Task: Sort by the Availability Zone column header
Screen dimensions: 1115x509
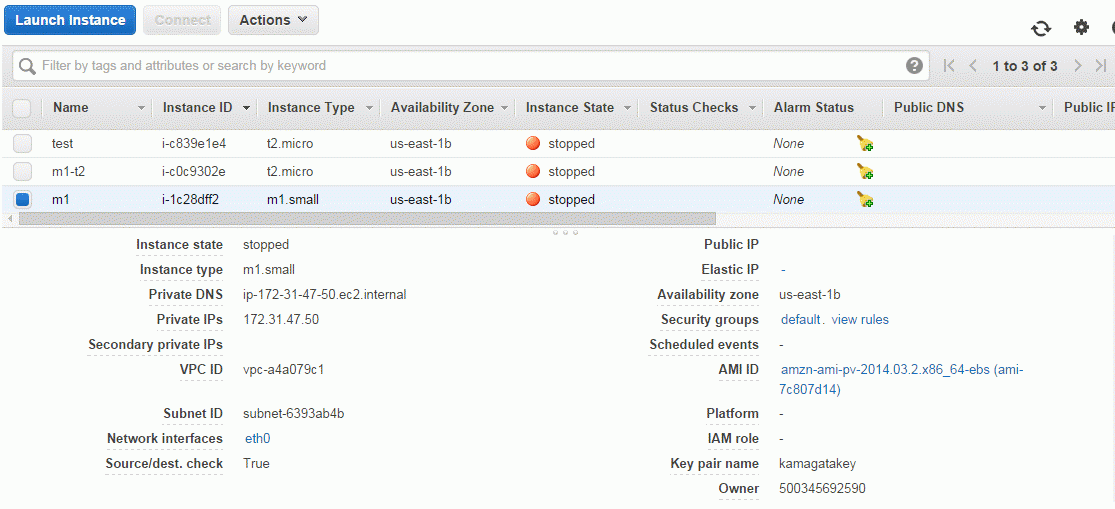Action: (x=442, y=107)
